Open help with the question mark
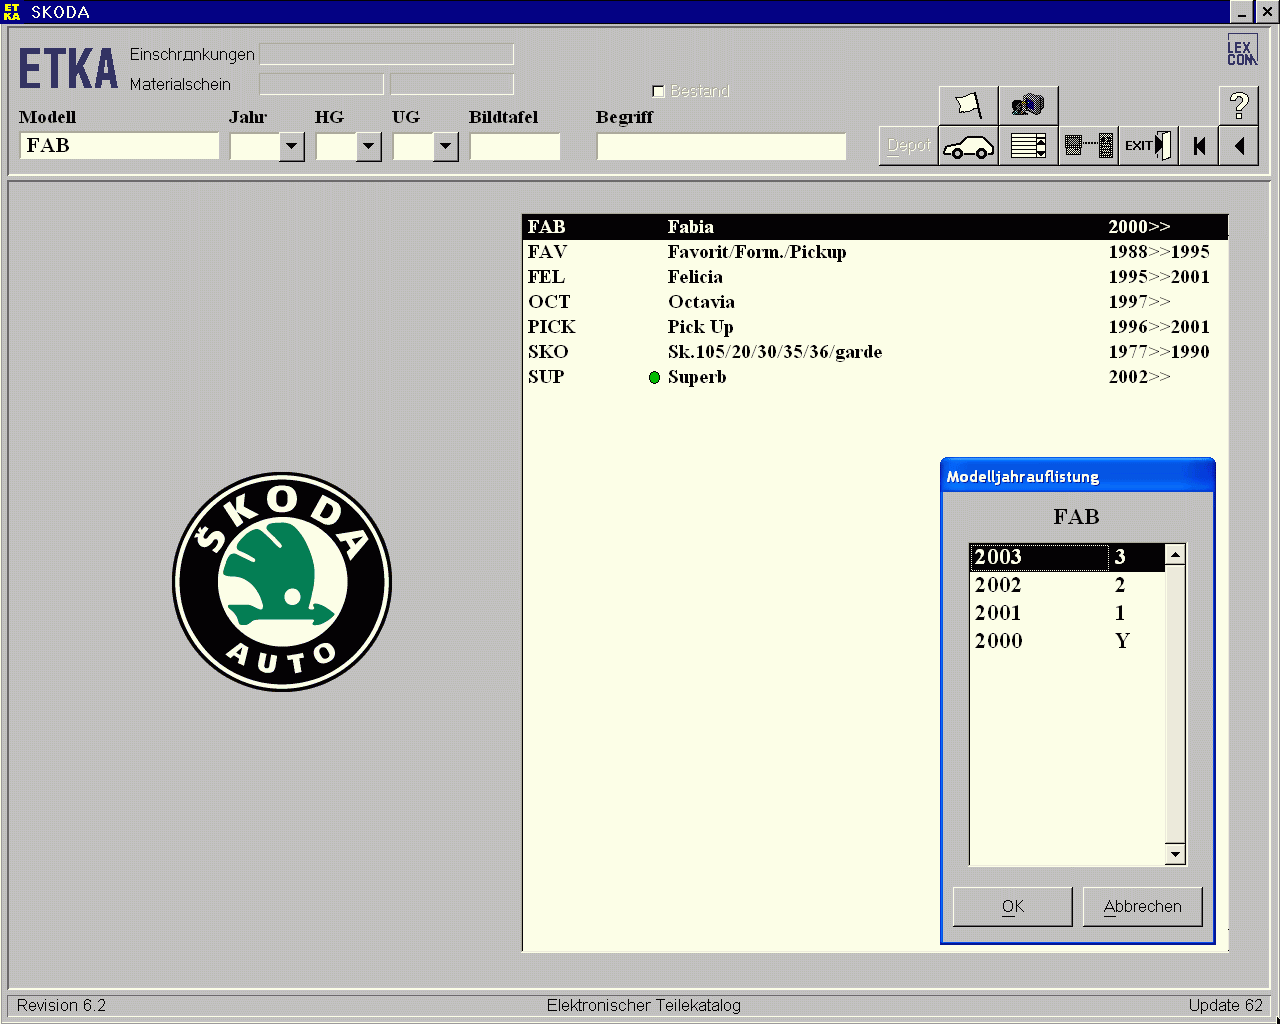The width and height of the screenshot is (1280, 1024). coord(1239,105)
